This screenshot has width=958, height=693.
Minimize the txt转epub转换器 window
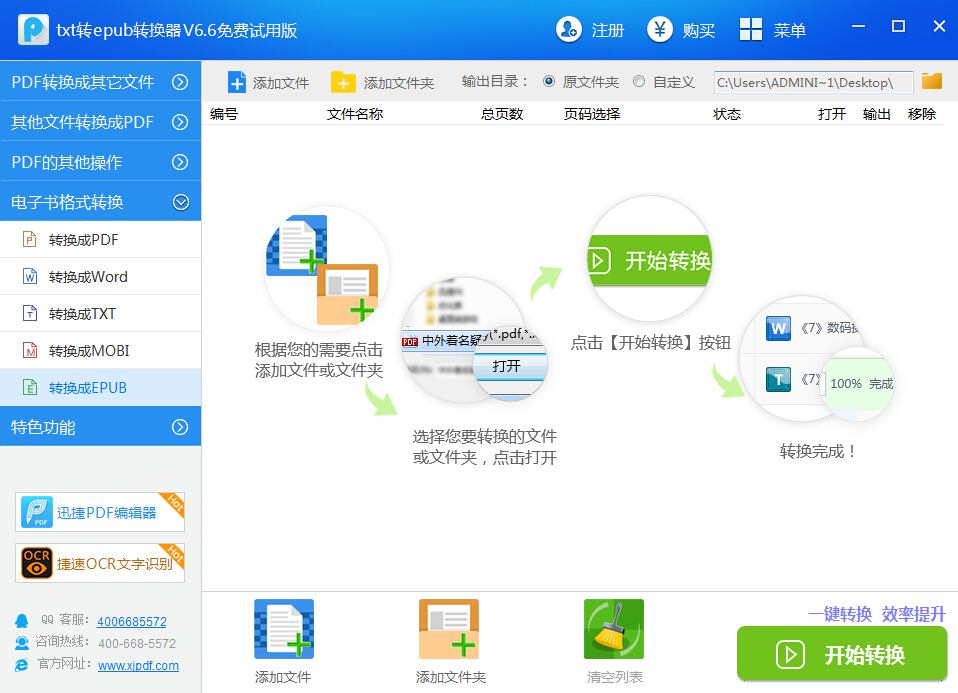[x=858, y=26]
